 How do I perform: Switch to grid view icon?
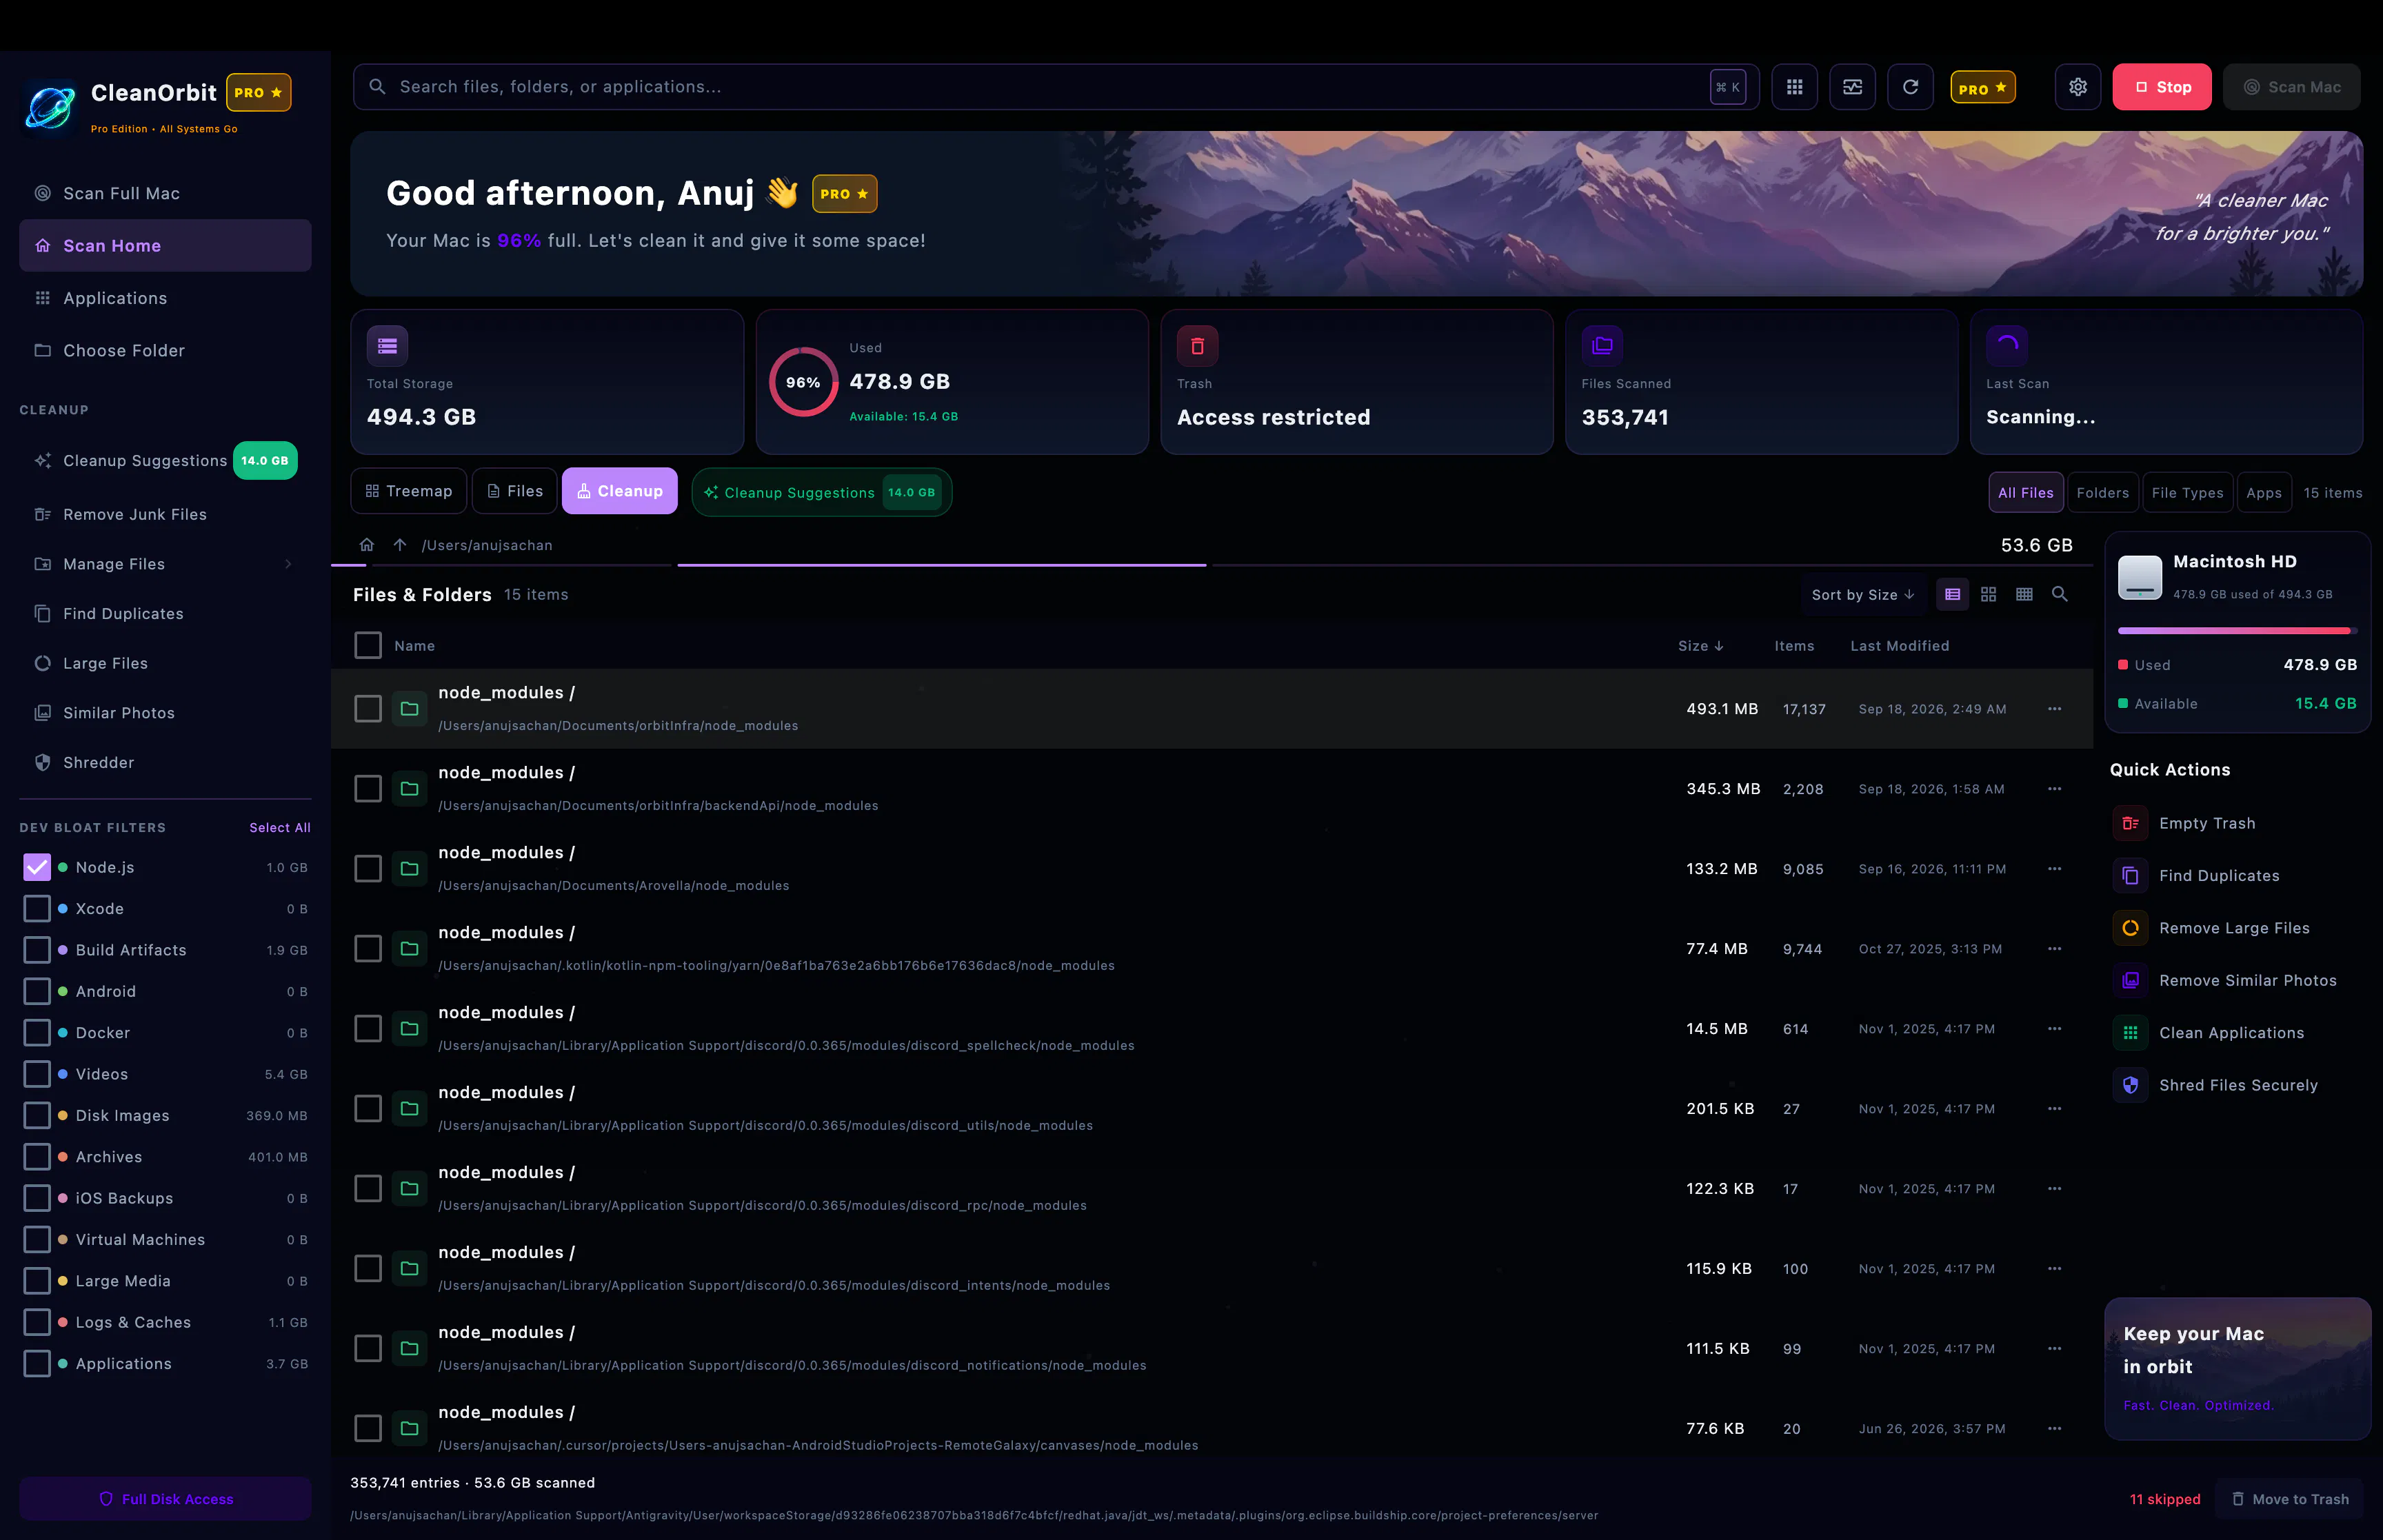1988,594
